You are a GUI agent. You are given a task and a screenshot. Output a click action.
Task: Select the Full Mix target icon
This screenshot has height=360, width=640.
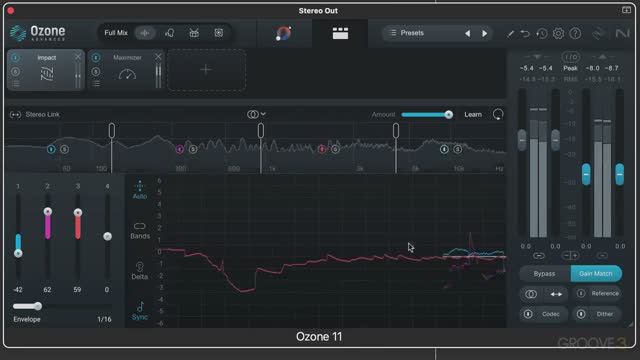pyautogui.click(x=145, y=33)
